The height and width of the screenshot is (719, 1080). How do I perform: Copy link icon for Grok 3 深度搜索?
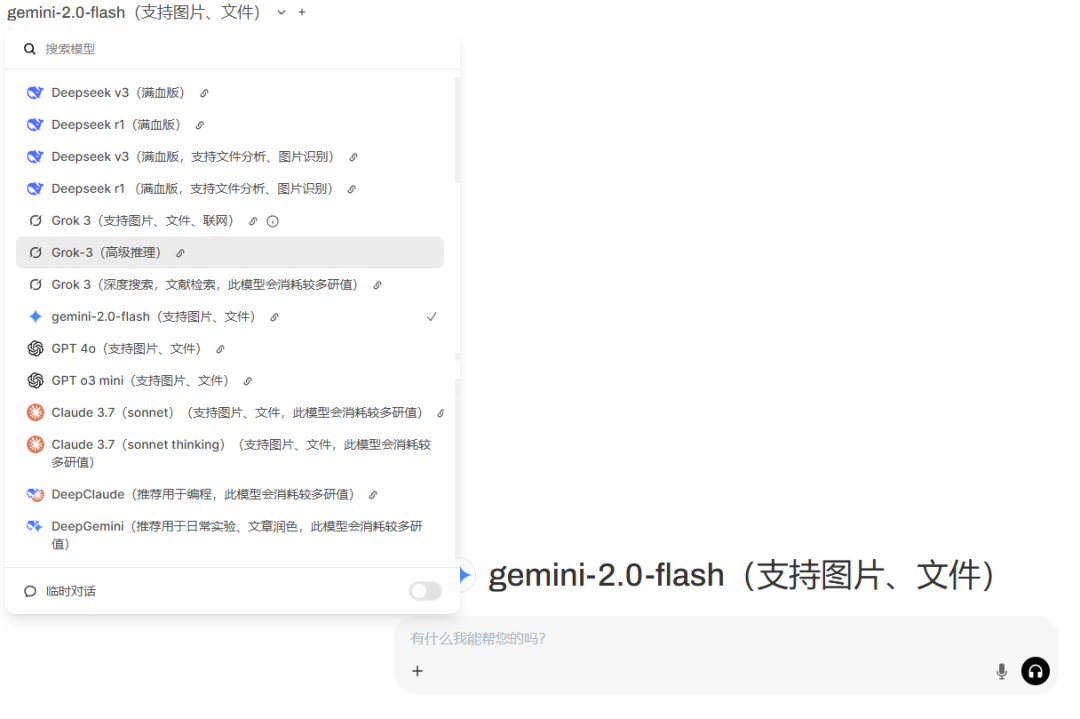point(377,285)
